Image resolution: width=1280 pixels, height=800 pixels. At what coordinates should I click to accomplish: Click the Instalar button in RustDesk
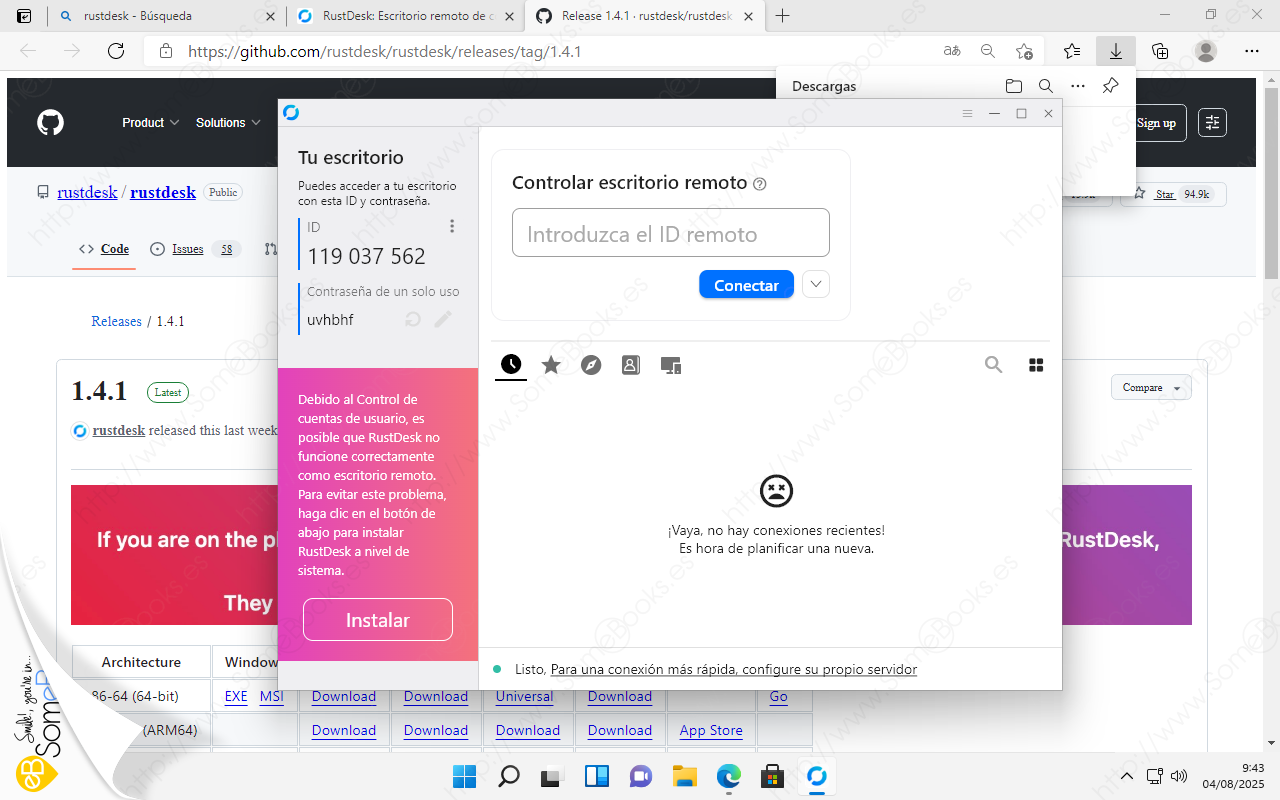[x=378, y=620]
